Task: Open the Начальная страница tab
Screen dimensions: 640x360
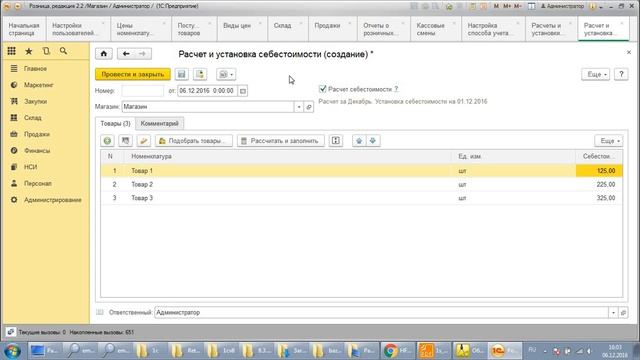Action: 24,29
